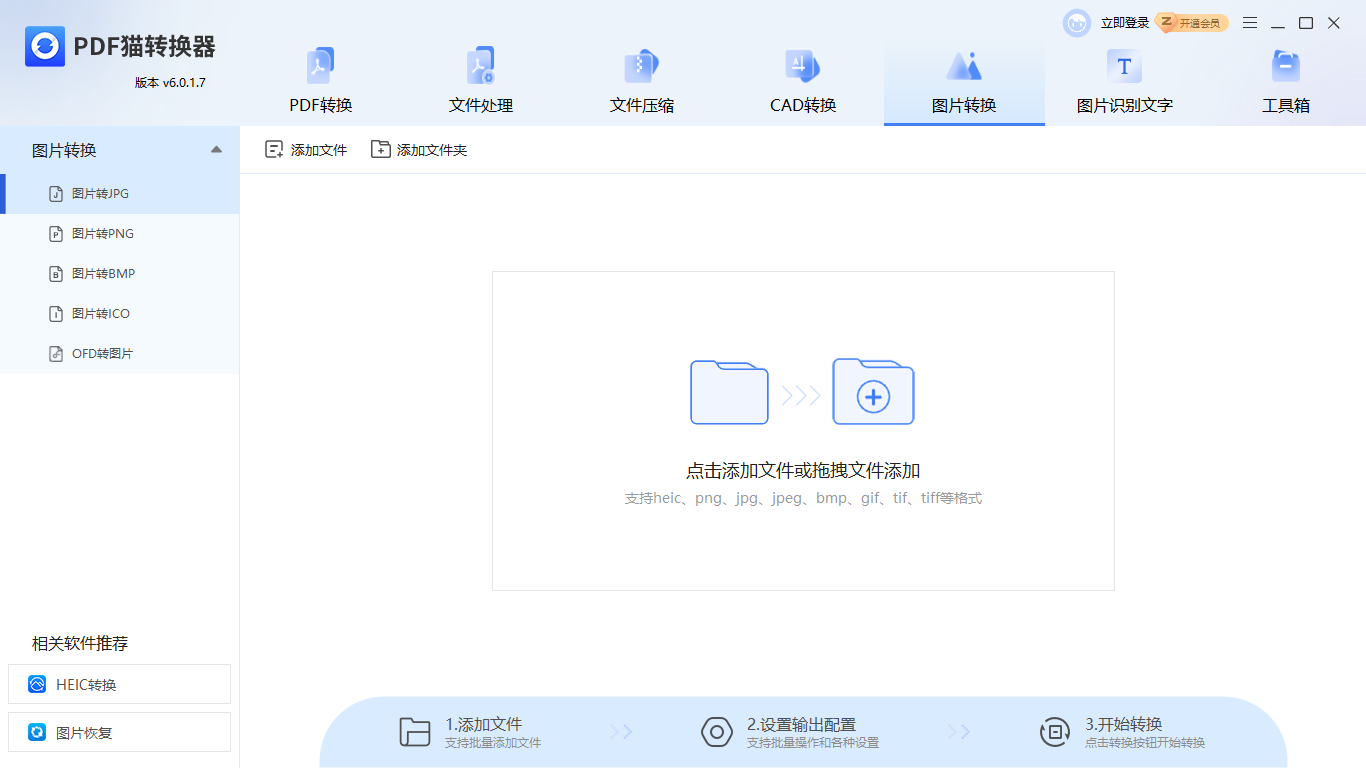Switch to the 文件处理 tab
1366x768 pixels.
coord(479,80)
